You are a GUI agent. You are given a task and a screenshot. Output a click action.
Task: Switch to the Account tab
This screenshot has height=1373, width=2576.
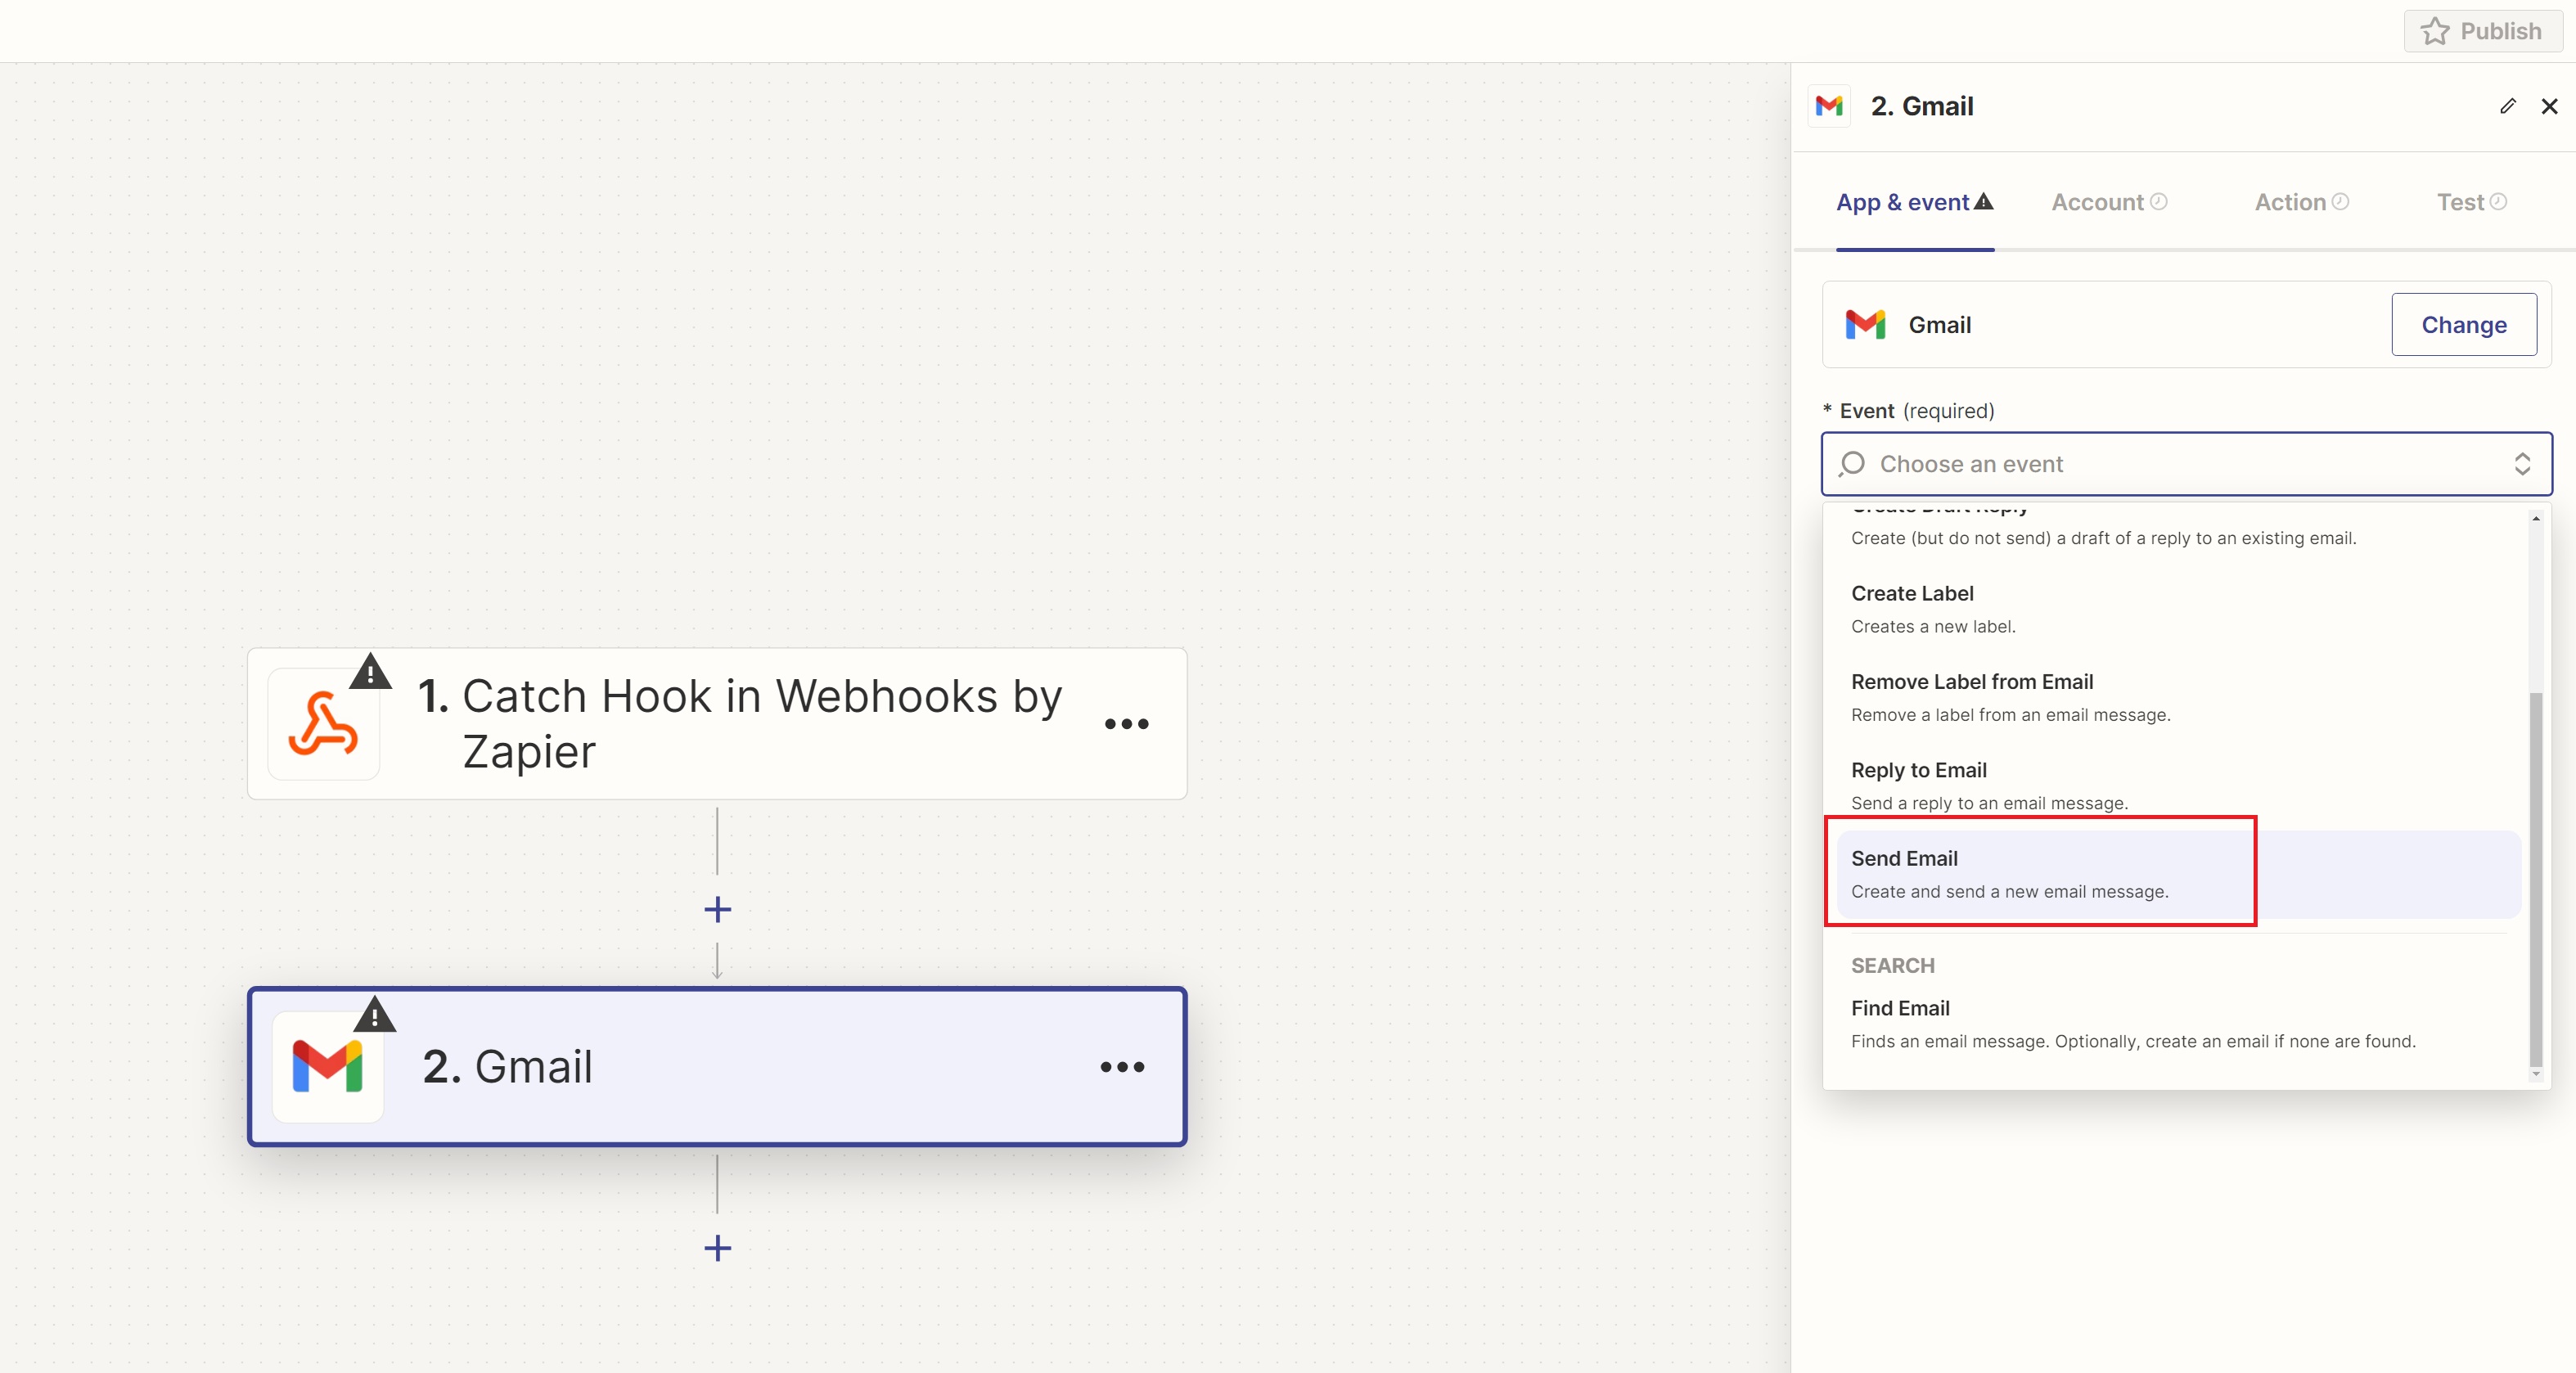(x=2109, y=203)
